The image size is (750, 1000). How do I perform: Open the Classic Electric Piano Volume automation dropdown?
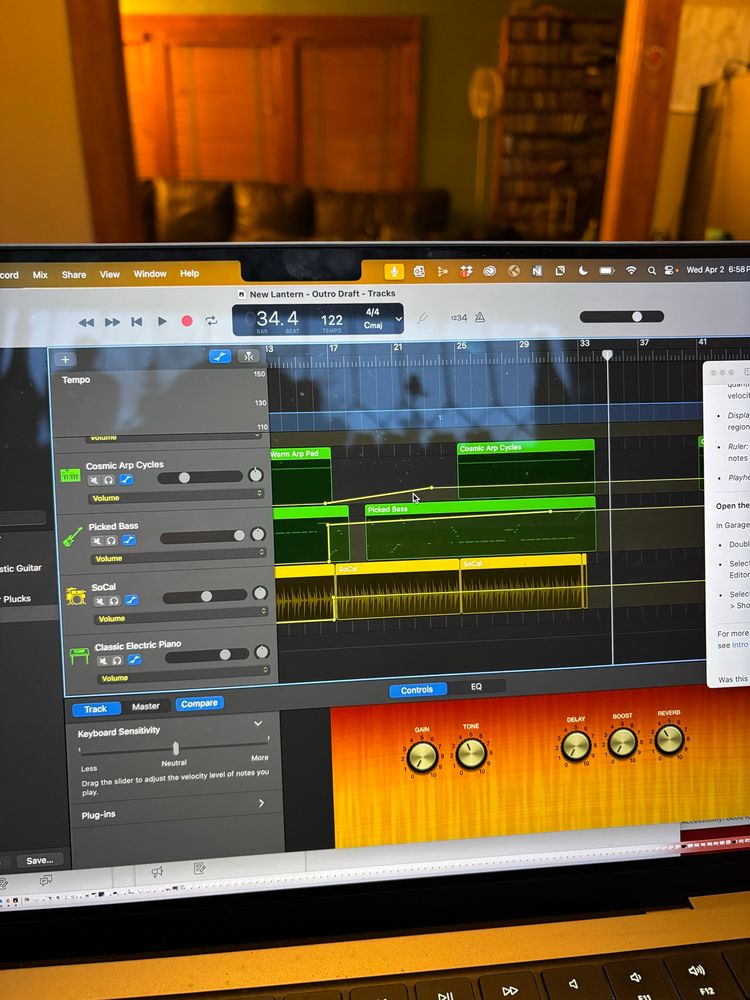tap(184, 674)
